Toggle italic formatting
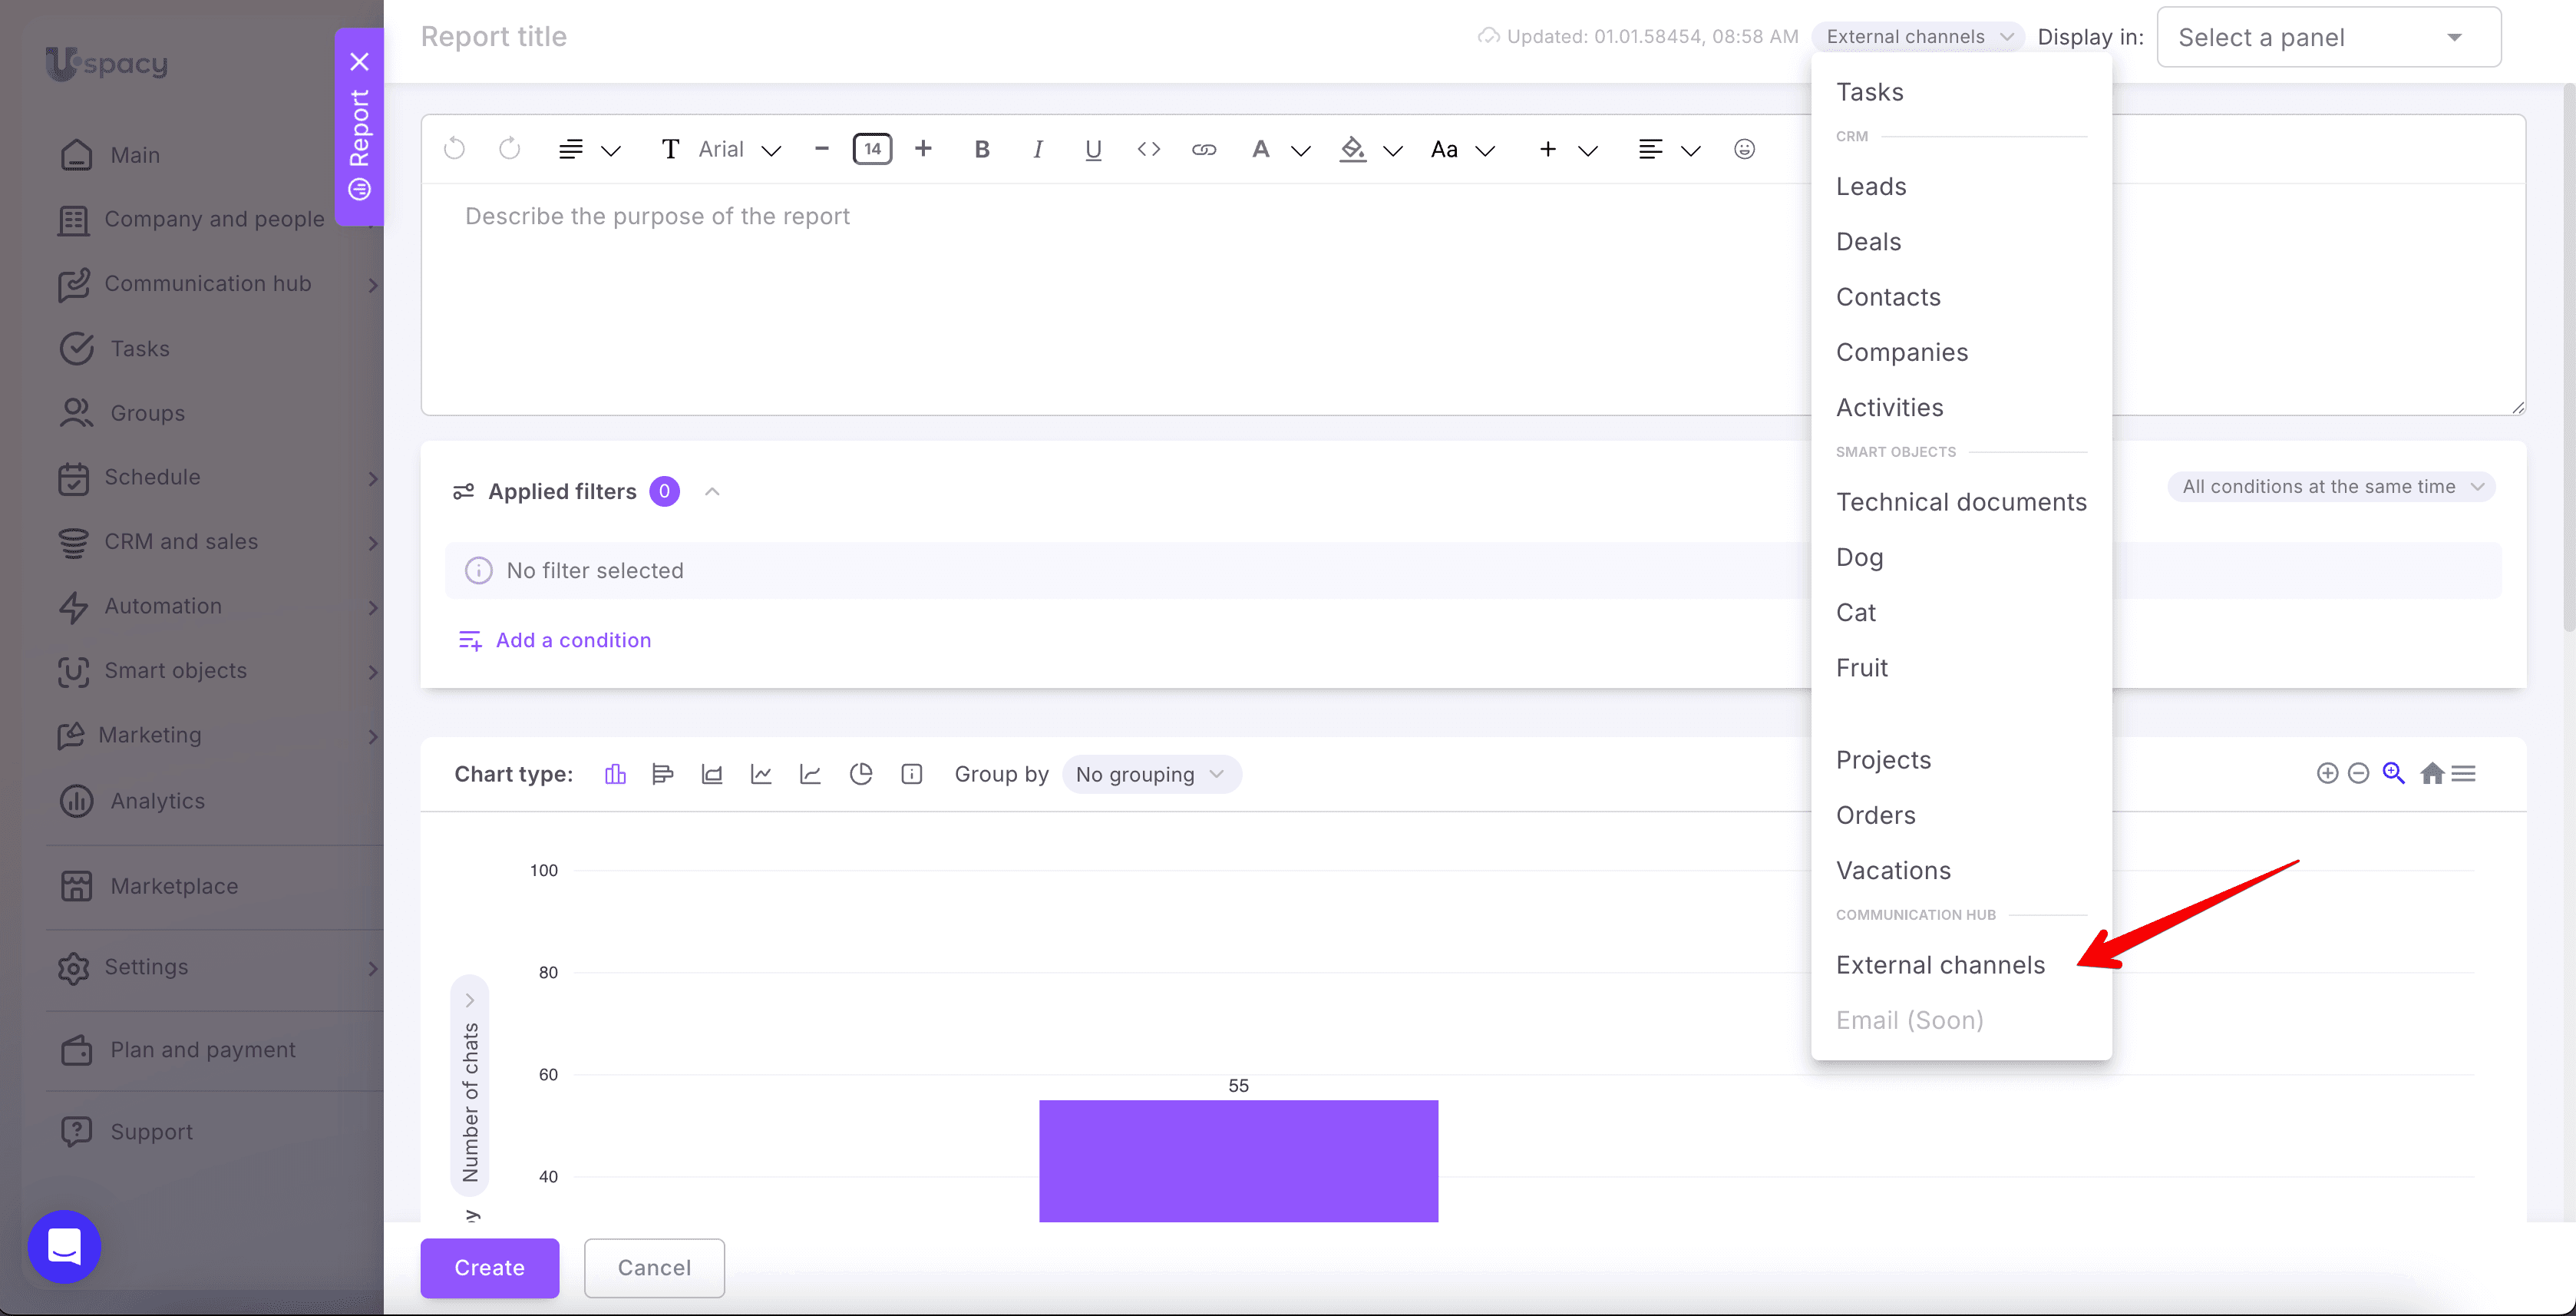 point(1038,149)
